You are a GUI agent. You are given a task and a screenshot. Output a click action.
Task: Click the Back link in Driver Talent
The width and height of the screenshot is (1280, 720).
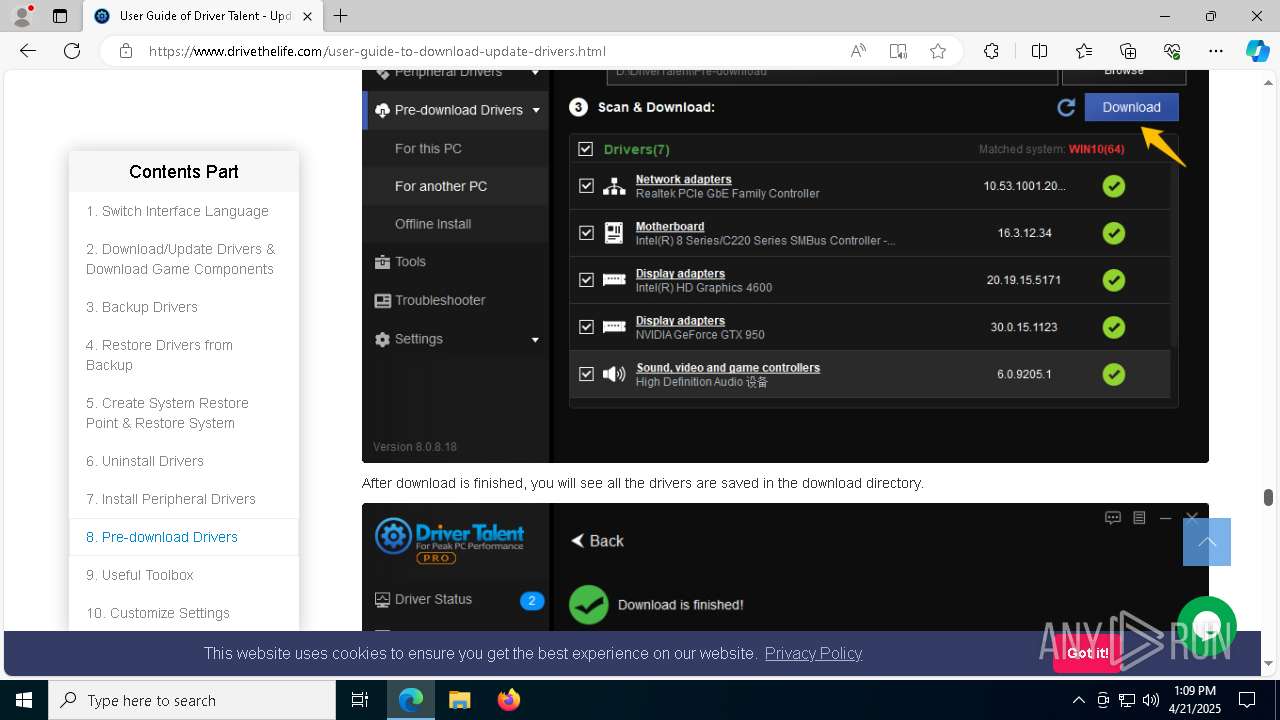pyautogui.click(x=597, y=541)
